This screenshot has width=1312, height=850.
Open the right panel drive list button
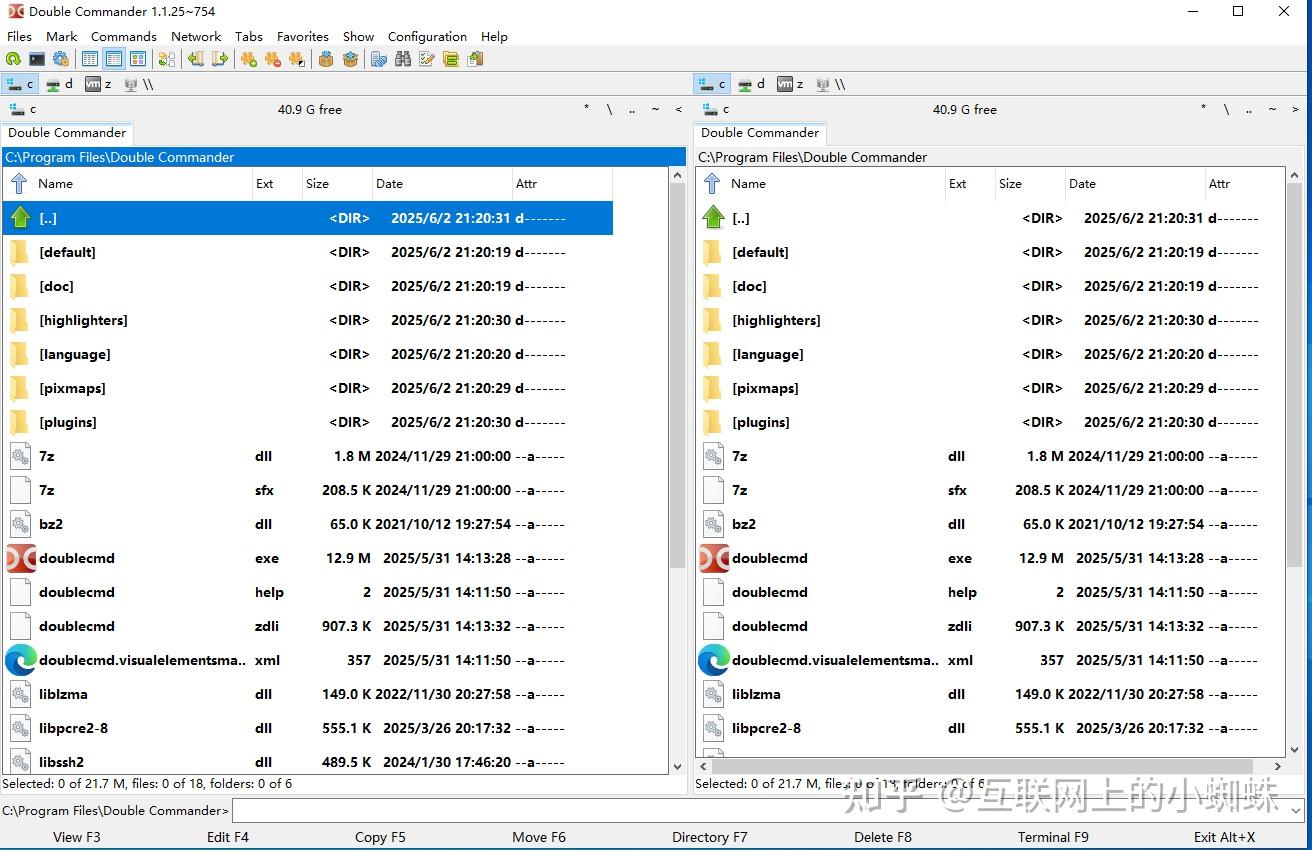pos(714,109)
